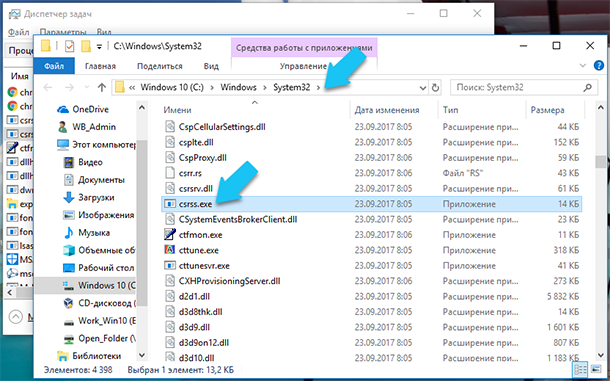Switch to details view icon in status bar
The height and width of the screenshot is (381, 610).
click(x=580, y=369)
